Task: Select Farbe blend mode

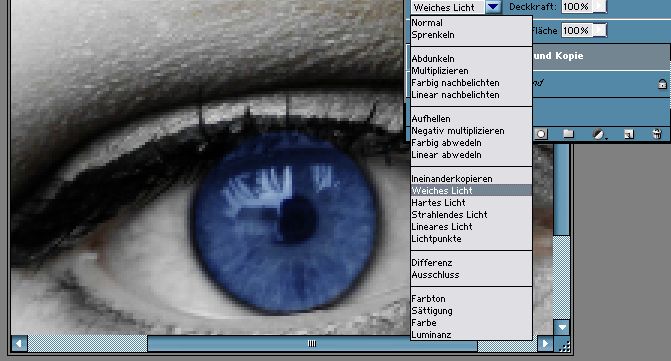Action: [x=471, y=322]
